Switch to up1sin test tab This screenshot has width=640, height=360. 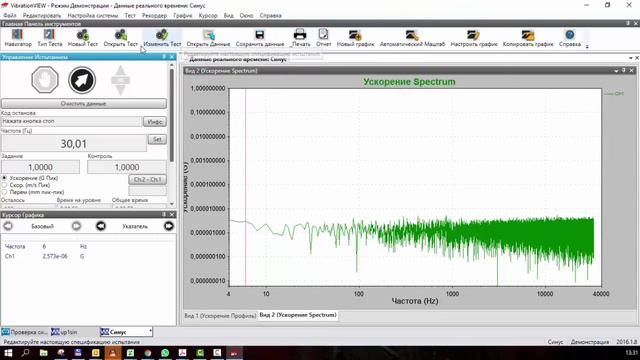64,332
